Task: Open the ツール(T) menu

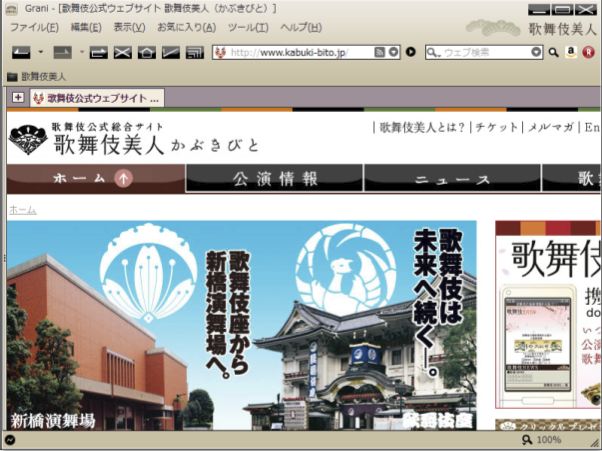Action: click(248, 28)
